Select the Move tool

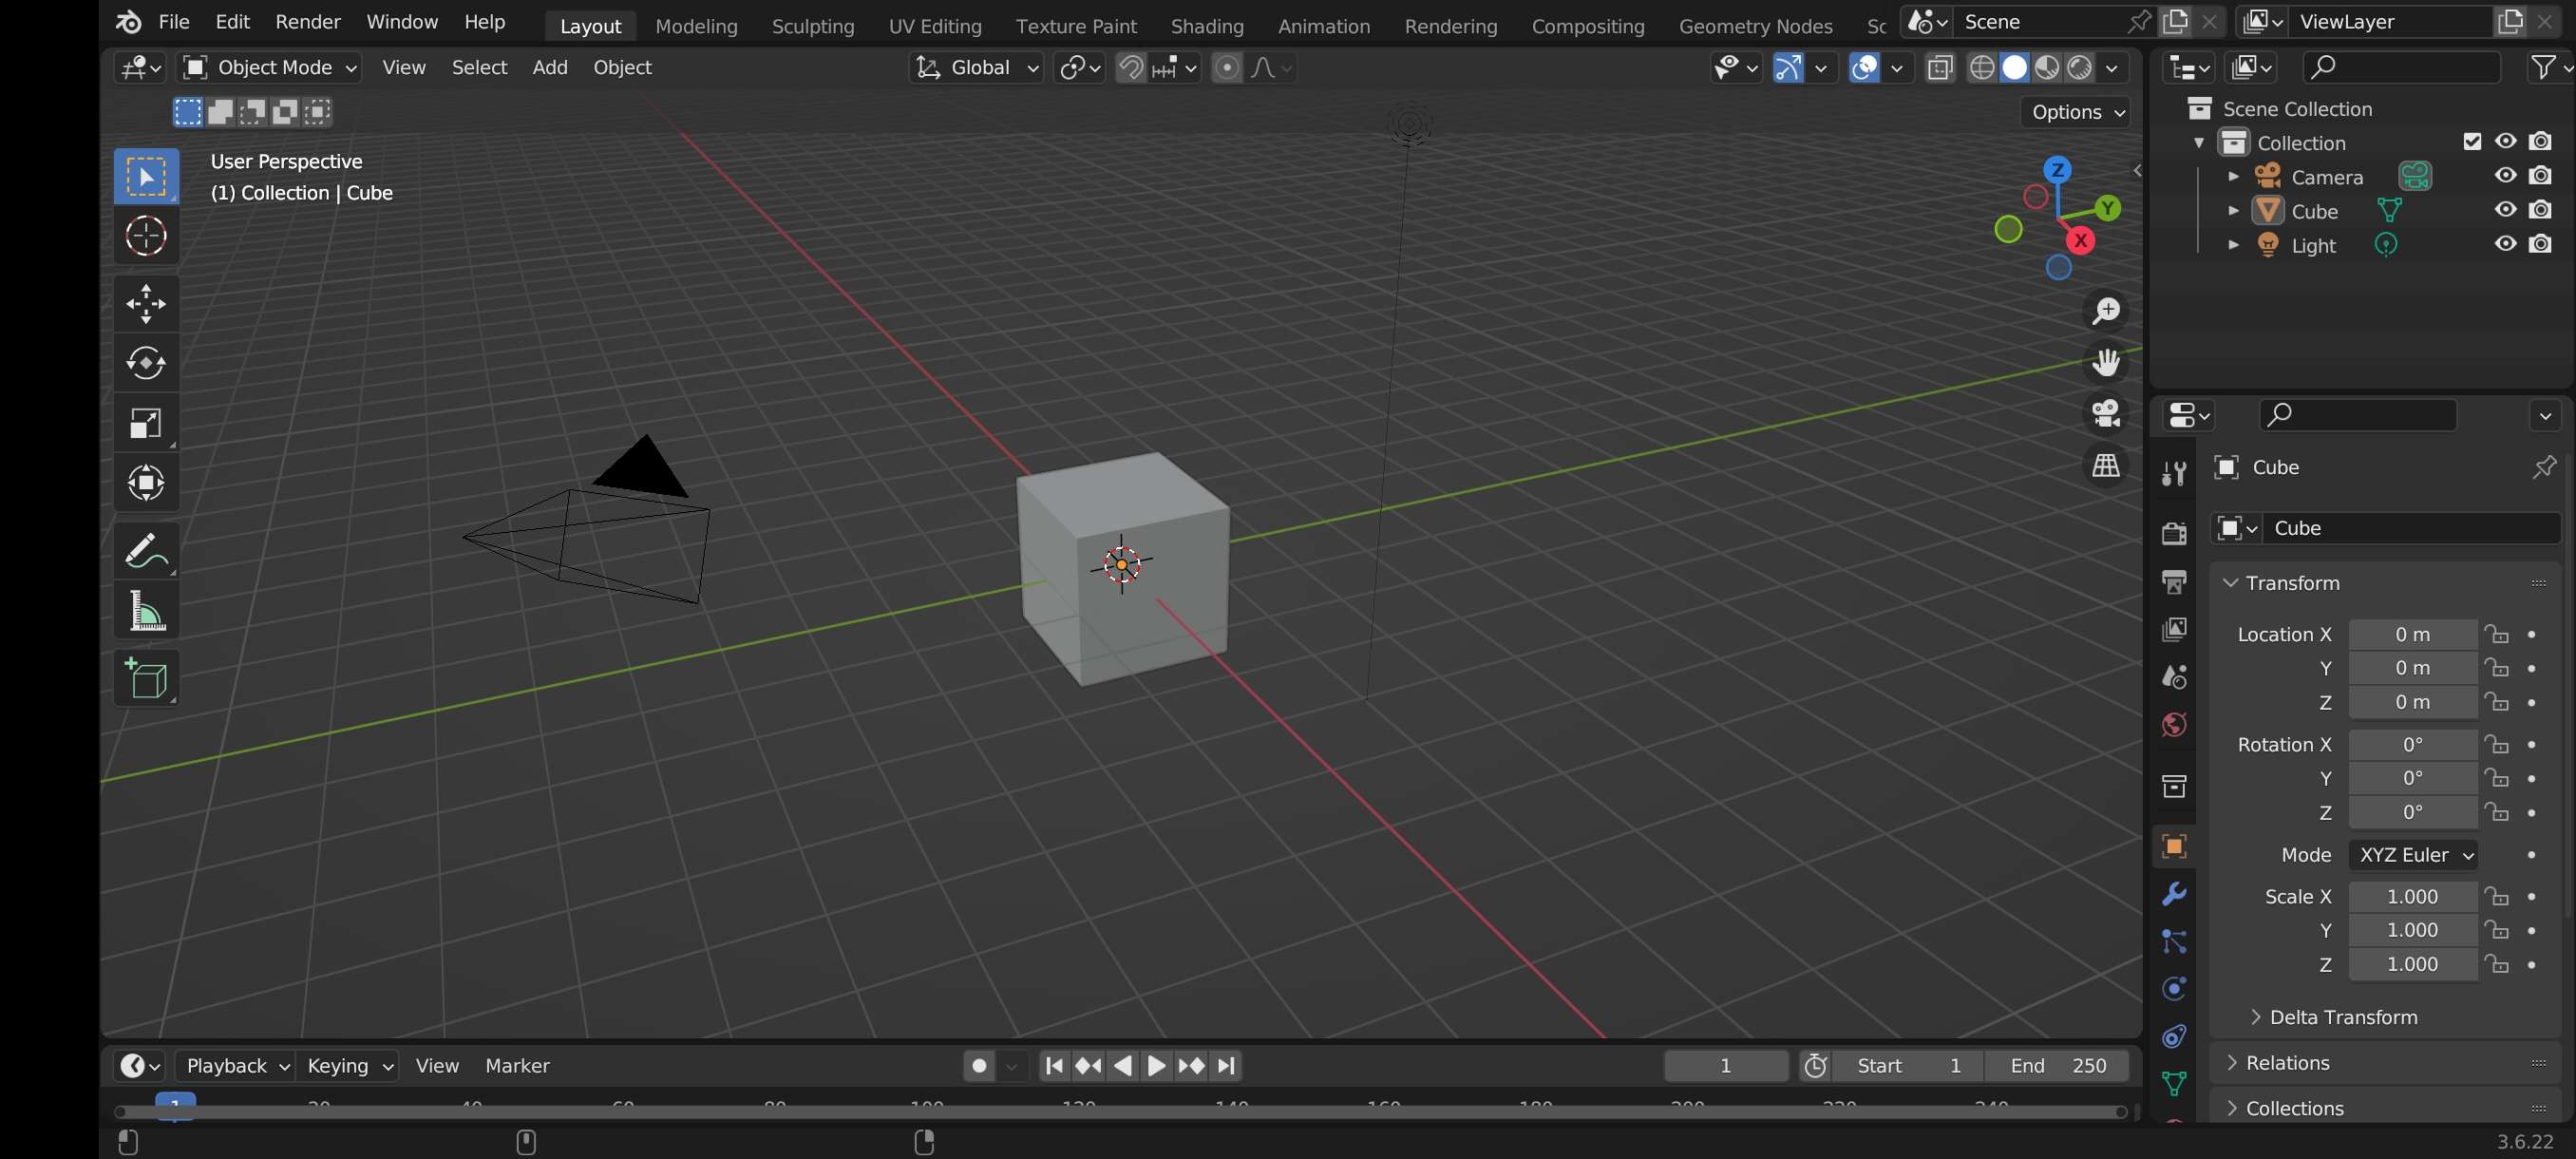pyautogui.click(x=146, y=303)
